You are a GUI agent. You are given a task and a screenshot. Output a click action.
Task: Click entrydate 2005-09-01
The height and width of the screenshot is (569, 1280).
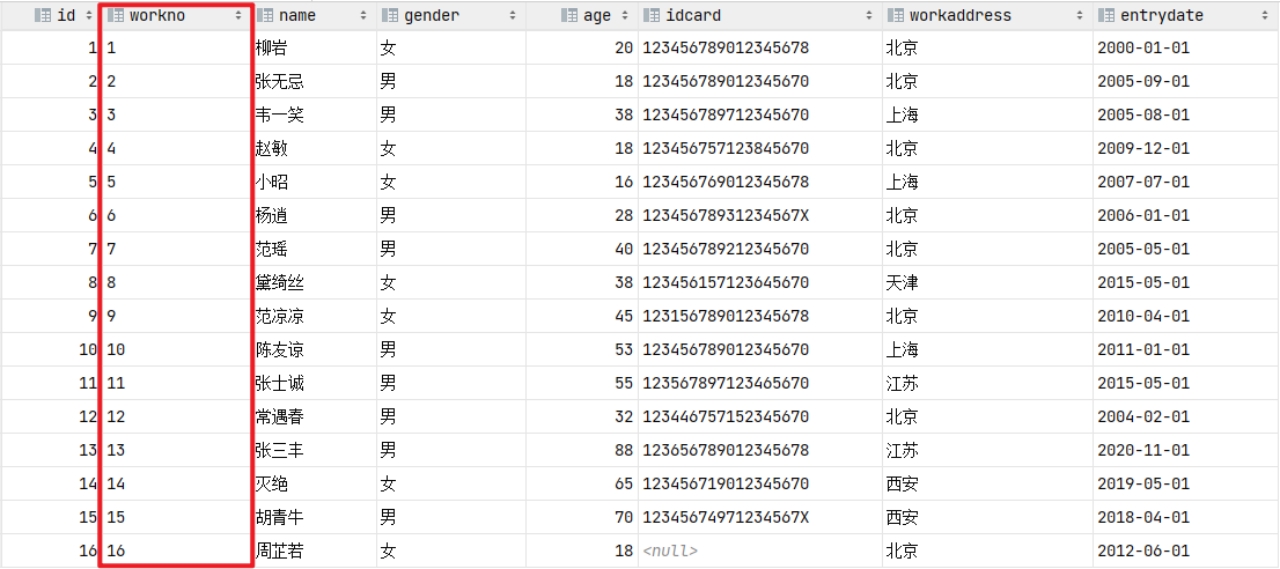(1143, 81)
